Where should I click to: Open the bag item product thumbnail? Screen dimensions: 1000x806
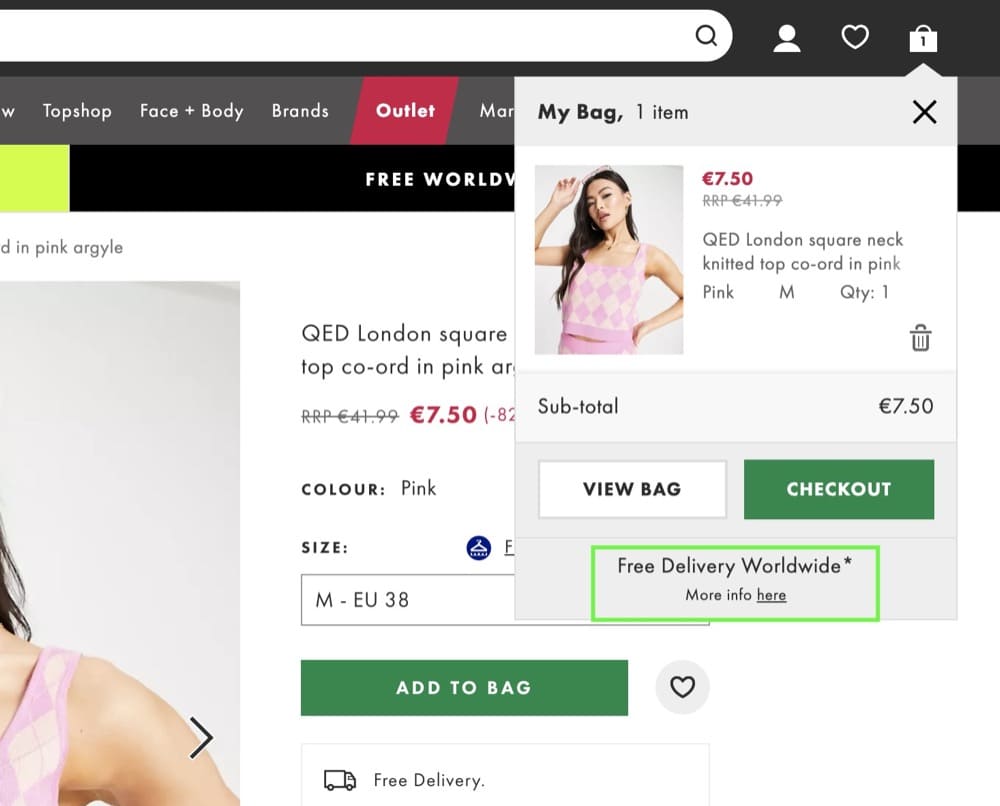click(609, 260)
